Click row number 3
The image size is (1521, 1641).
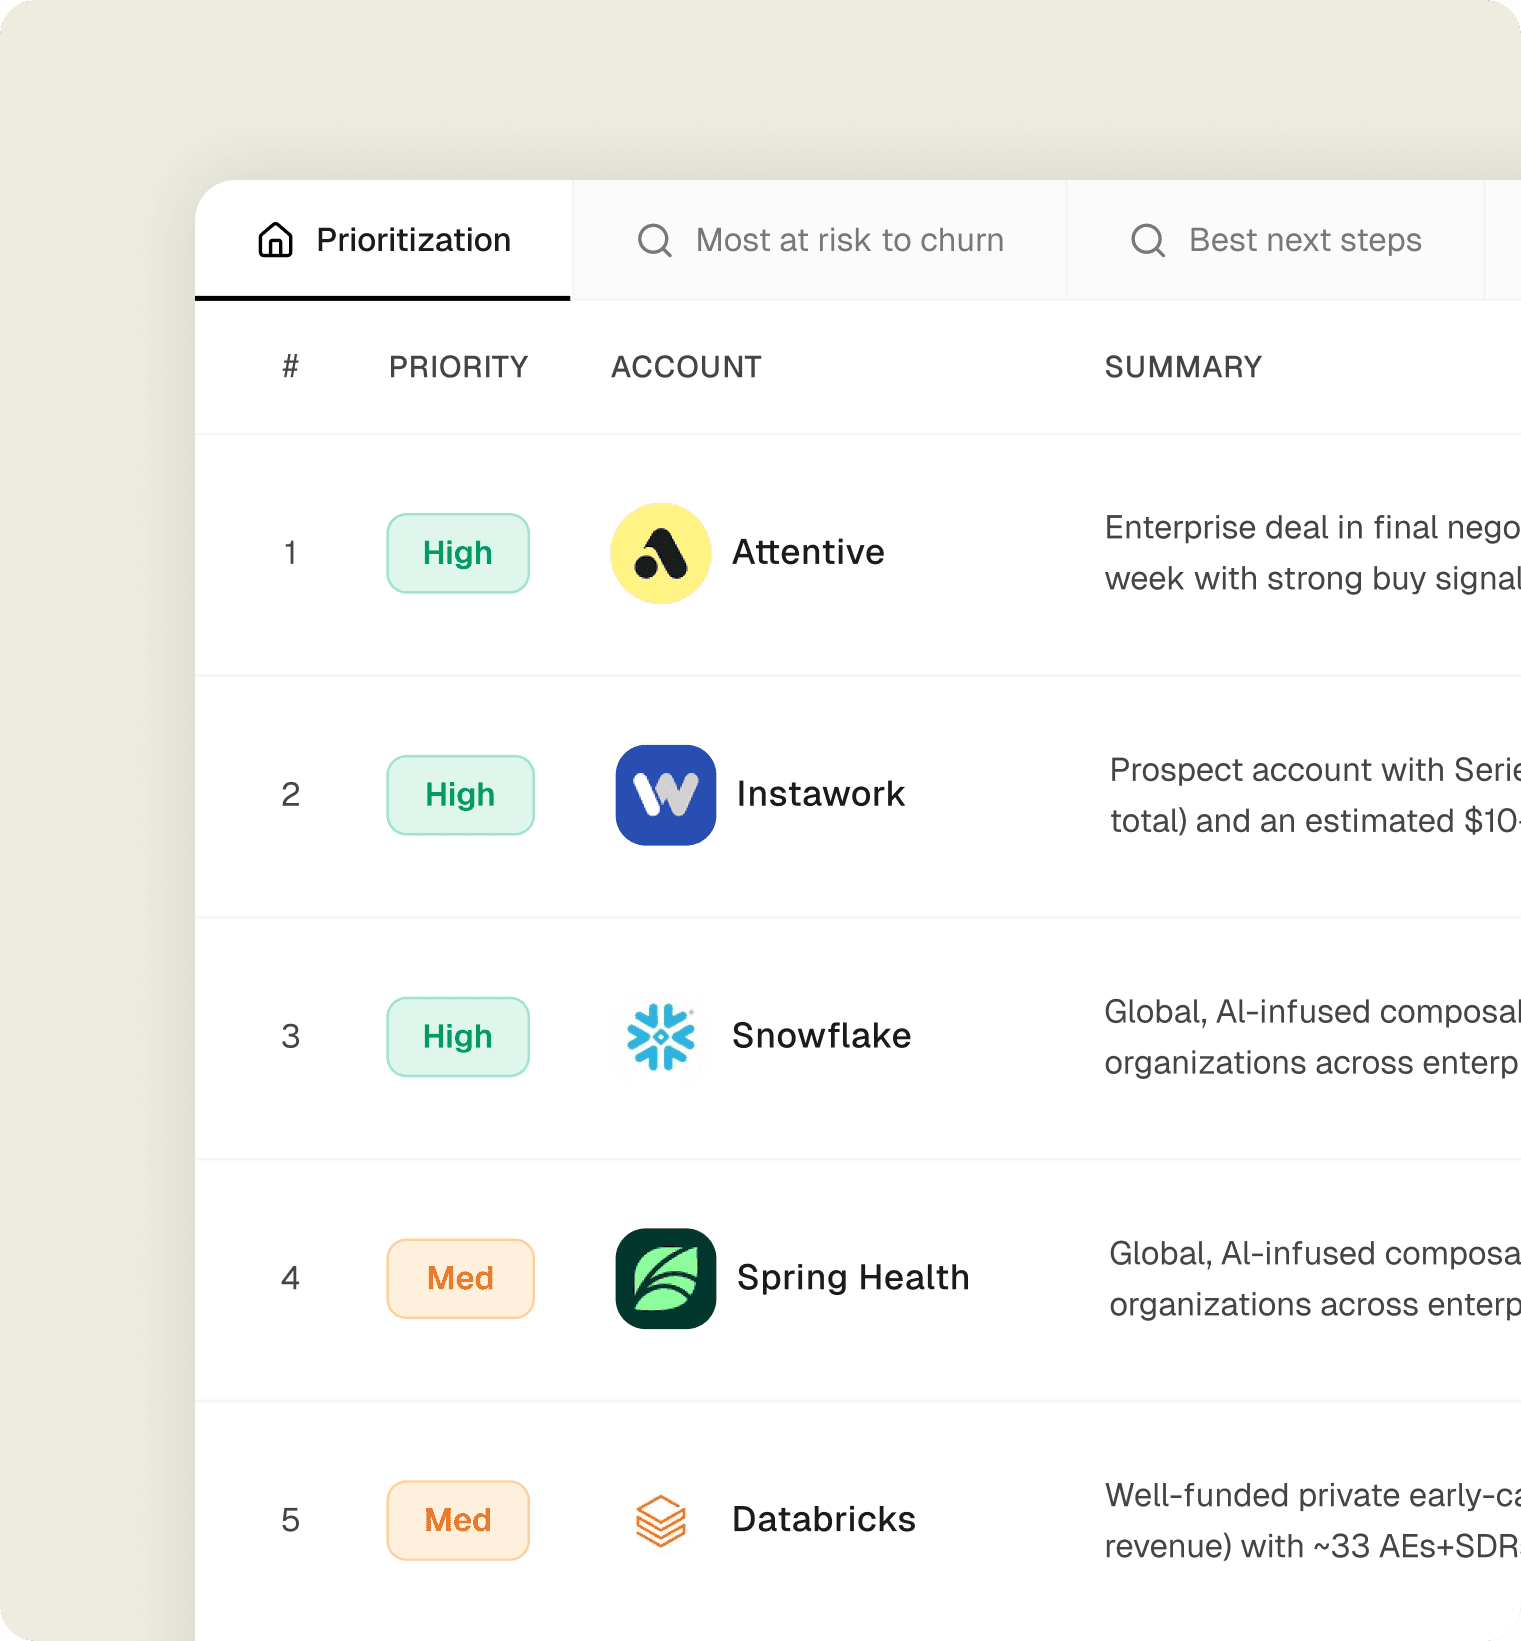coord(290,1037)
